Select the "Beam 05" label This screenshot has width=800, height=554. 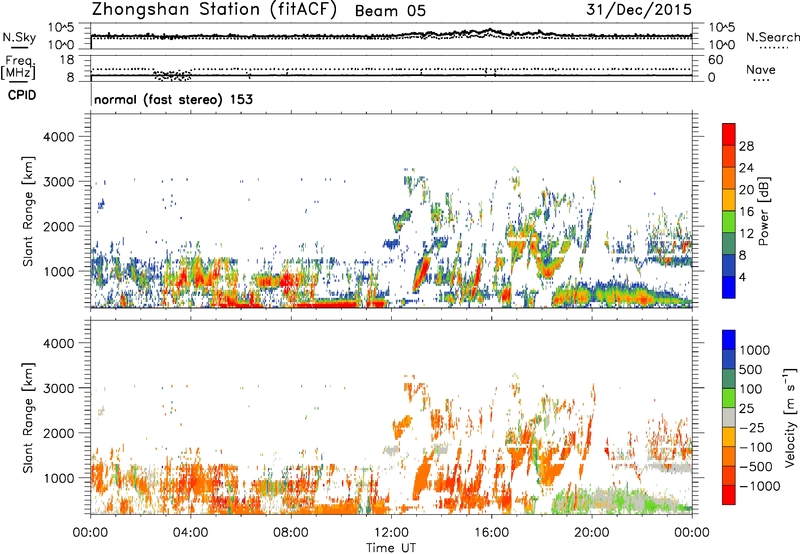click(x=390, y=11)
